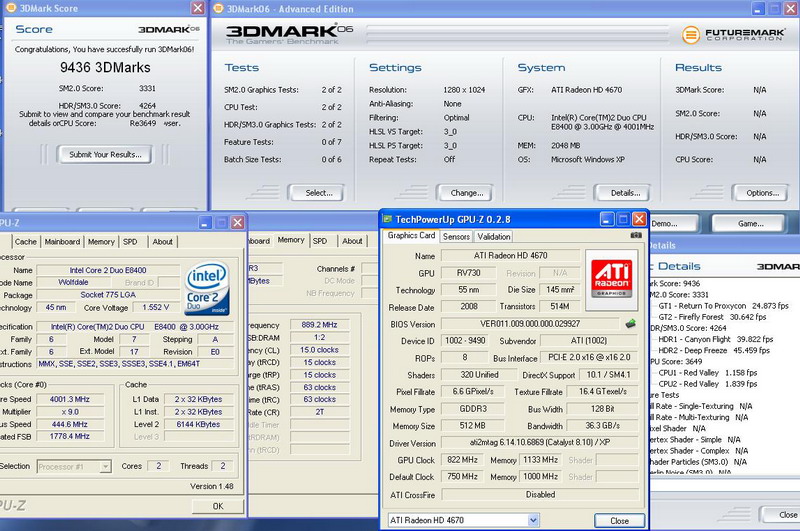800x531 pixels.
Task: Select CPU1 - Red Valley result
Action: pos(707,373)
